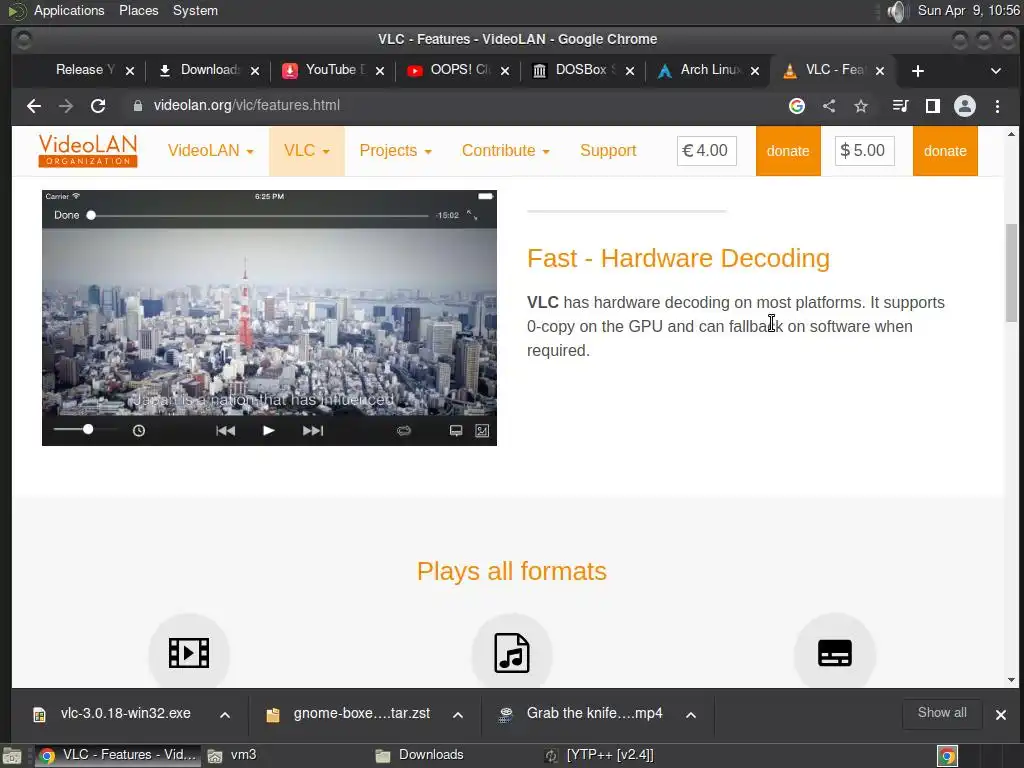Image resolution: width=1024 pixels, height=768 pixels.
Task: Bookmark this page with the star
Action: (x=861, y=106)
